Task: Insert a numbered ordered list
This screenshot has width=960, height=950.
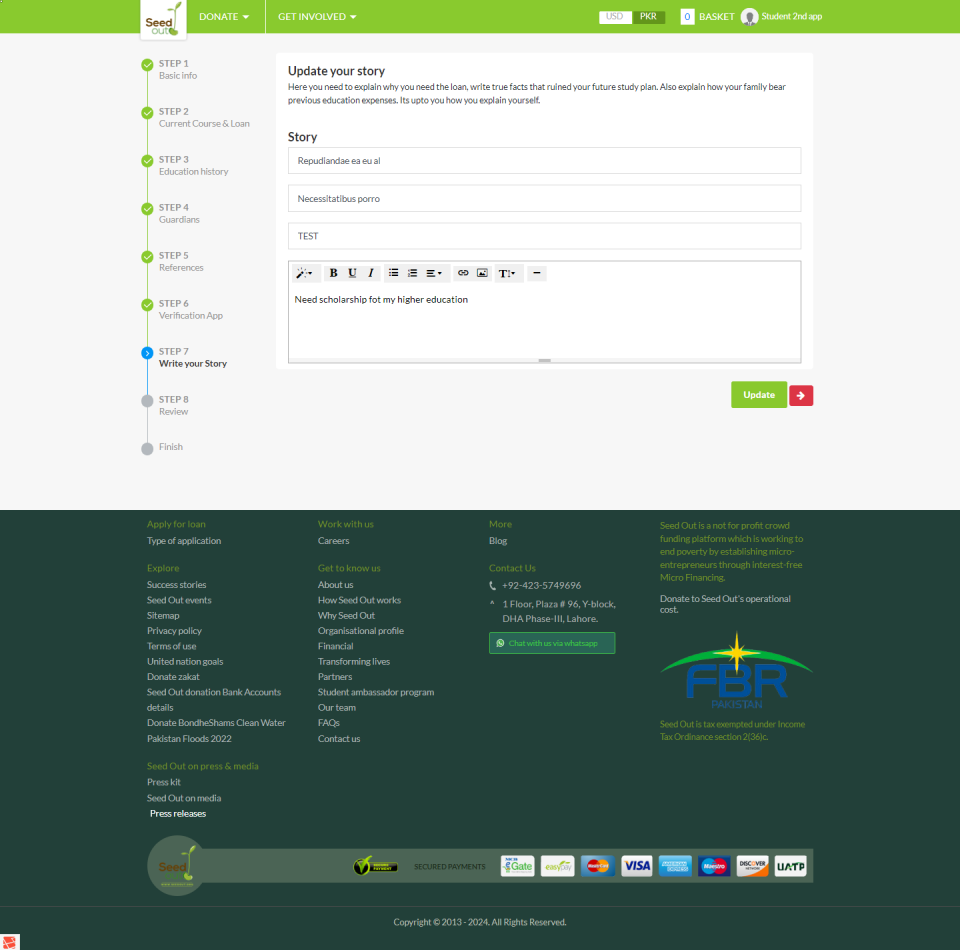Action: coord(412,273)
